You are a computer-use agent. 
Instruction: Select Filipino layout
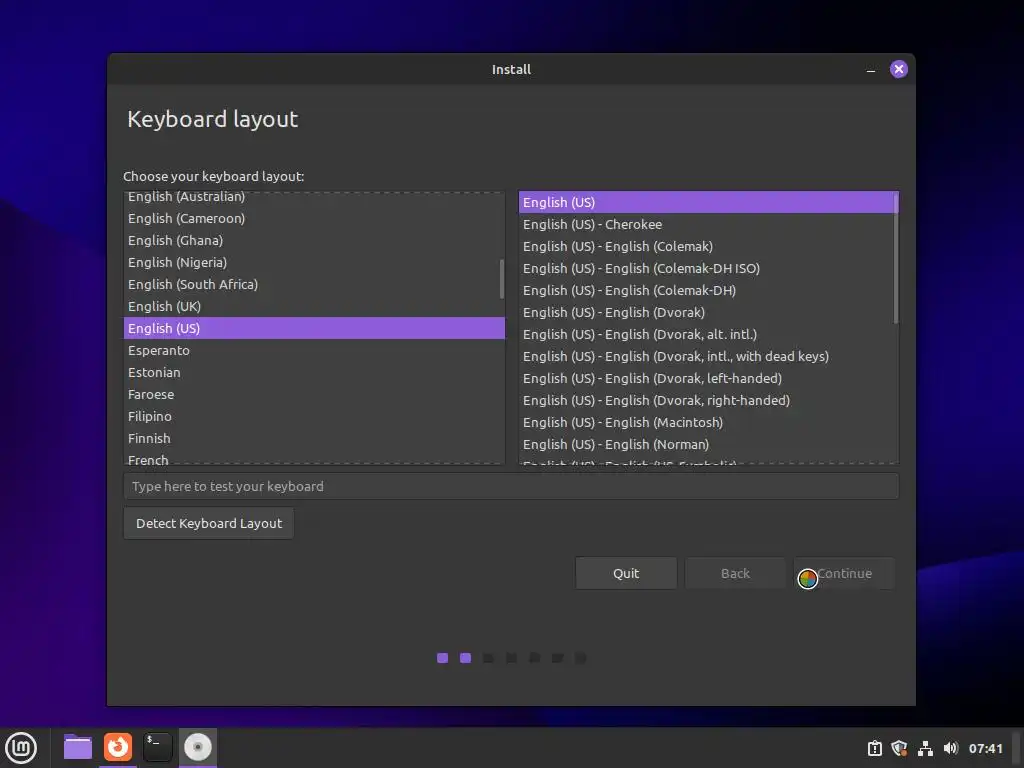pos(314,417)
